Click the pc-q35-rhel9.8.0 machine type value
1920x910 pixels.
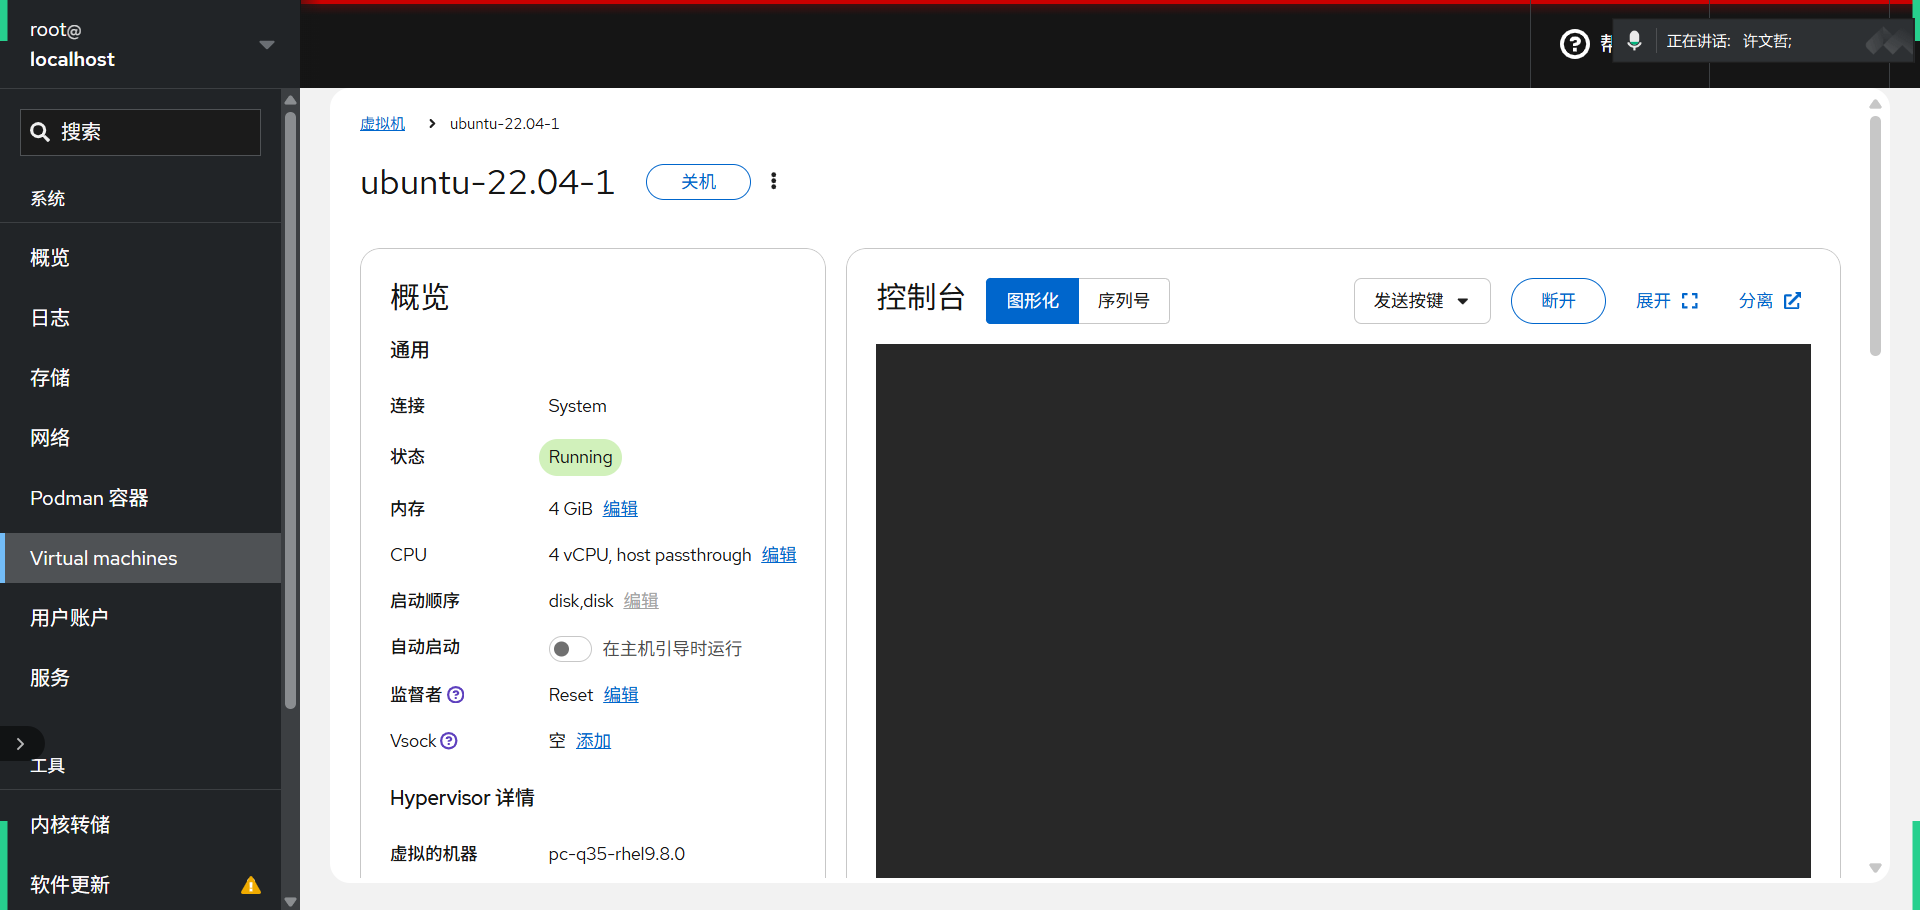pos(616,853)
